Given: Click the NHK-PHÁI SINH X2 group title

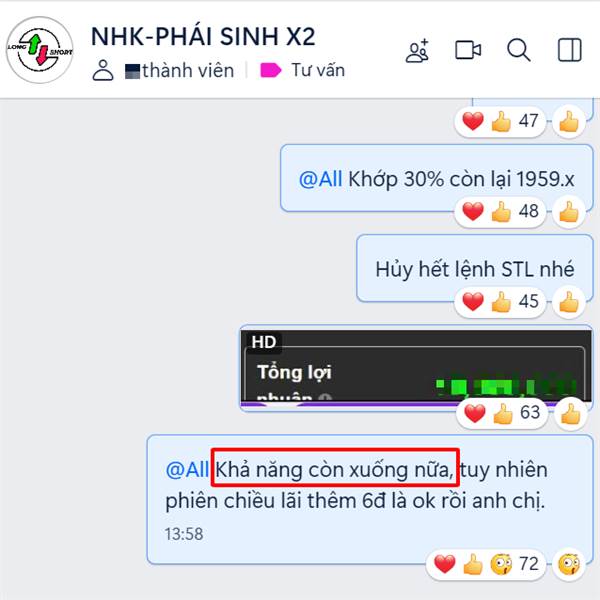Looking at the screenshot, I should pos(203,37).
